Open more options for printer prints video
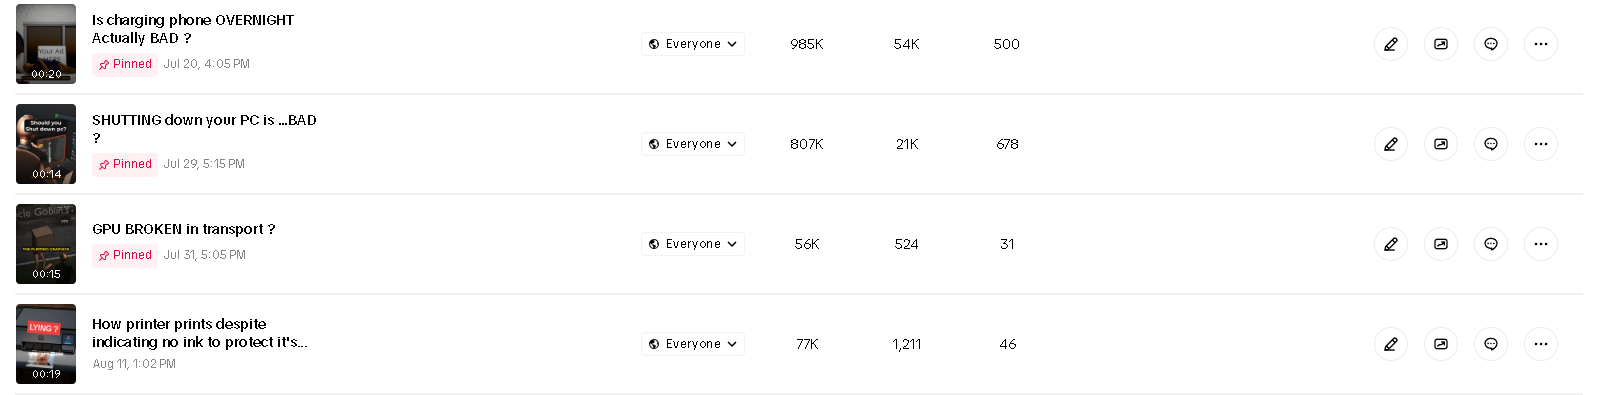This screenshot has width=1598, height=395. point(1540,344)
